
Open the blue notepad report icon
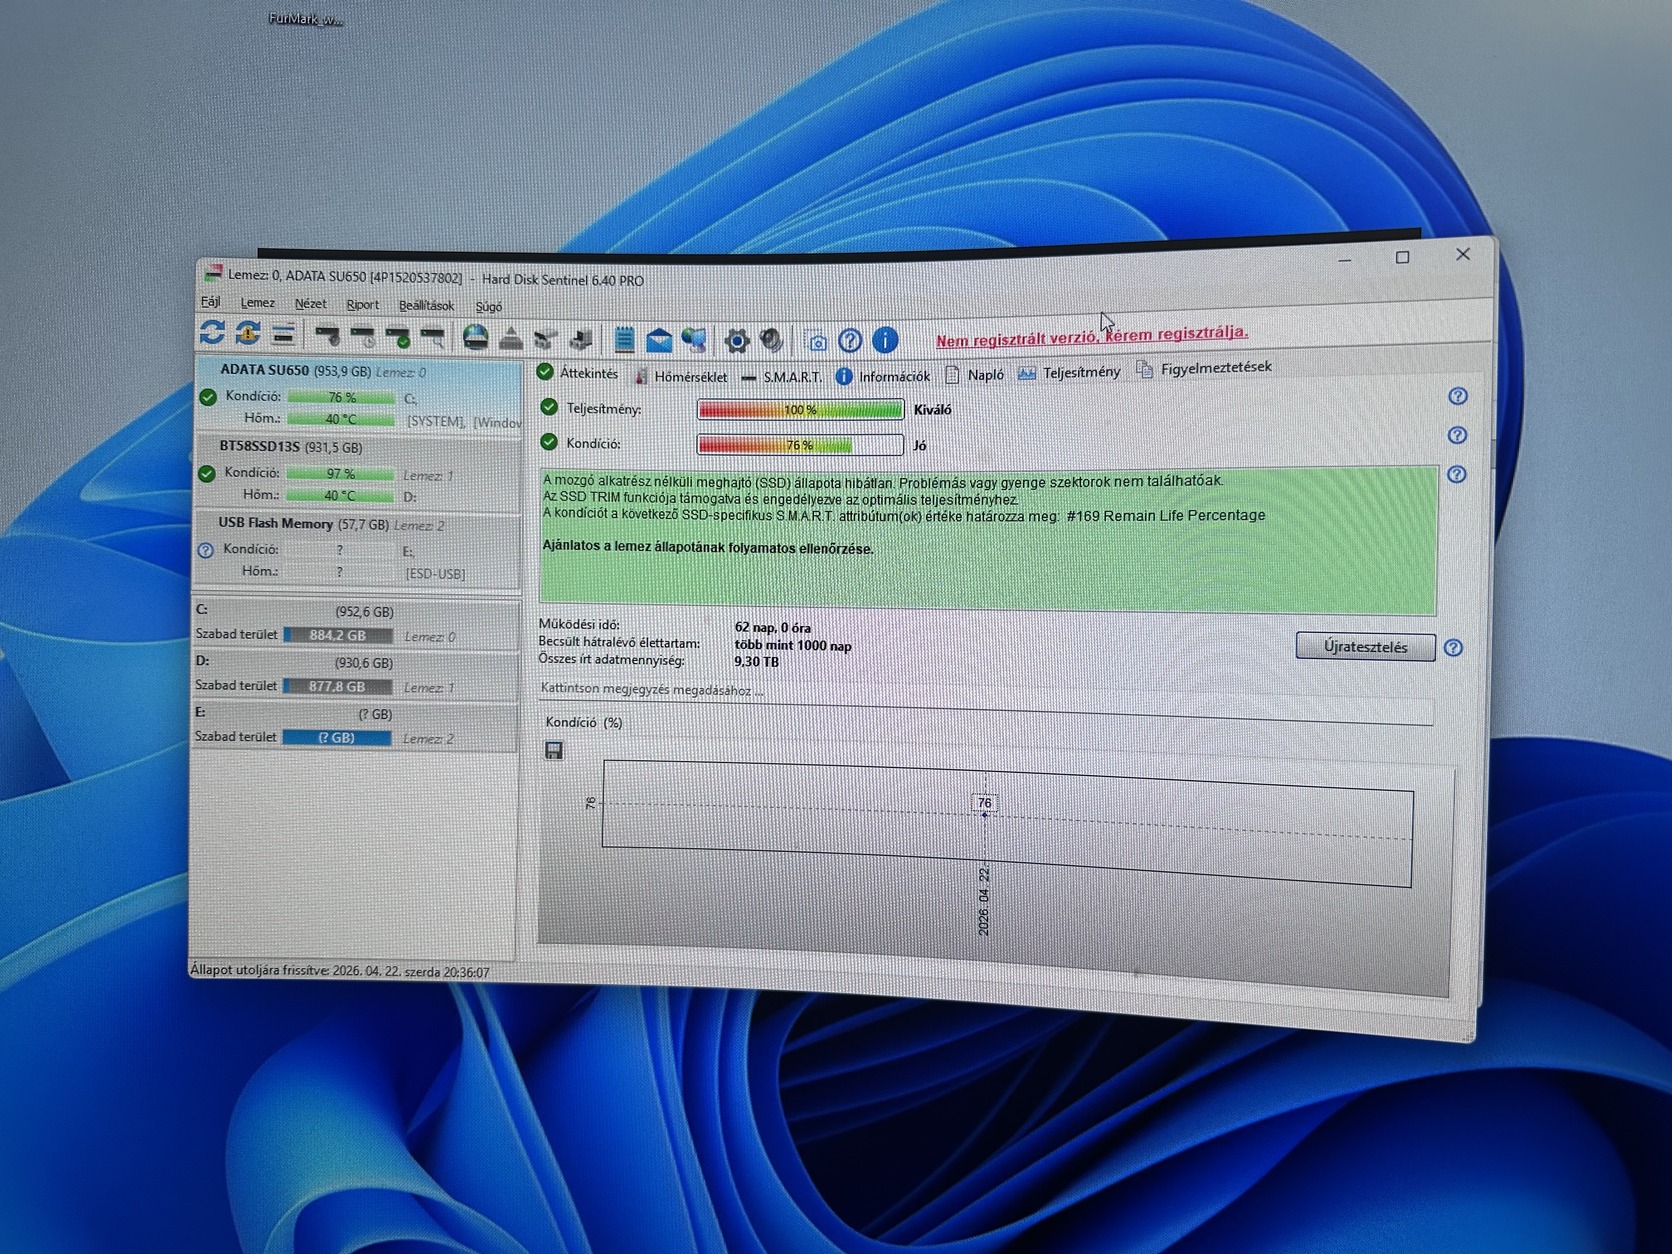(x=624, y=340)
